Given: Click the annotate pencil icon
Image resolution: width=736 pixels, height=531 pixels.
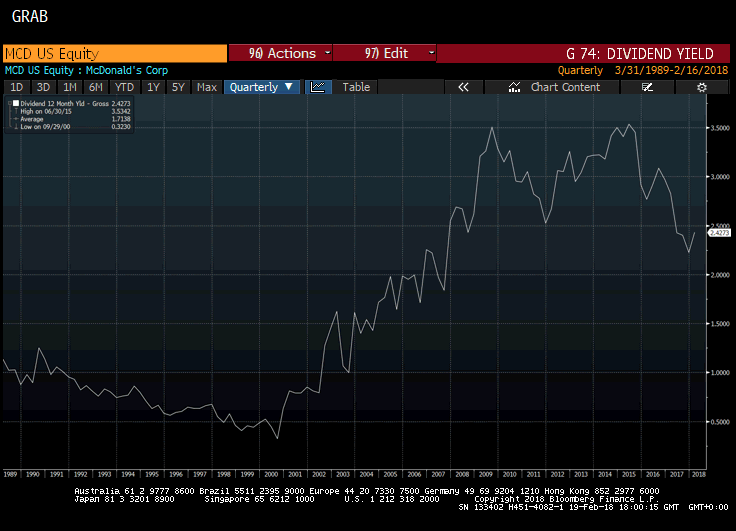Looking at the screenshot, I should 647,87.
